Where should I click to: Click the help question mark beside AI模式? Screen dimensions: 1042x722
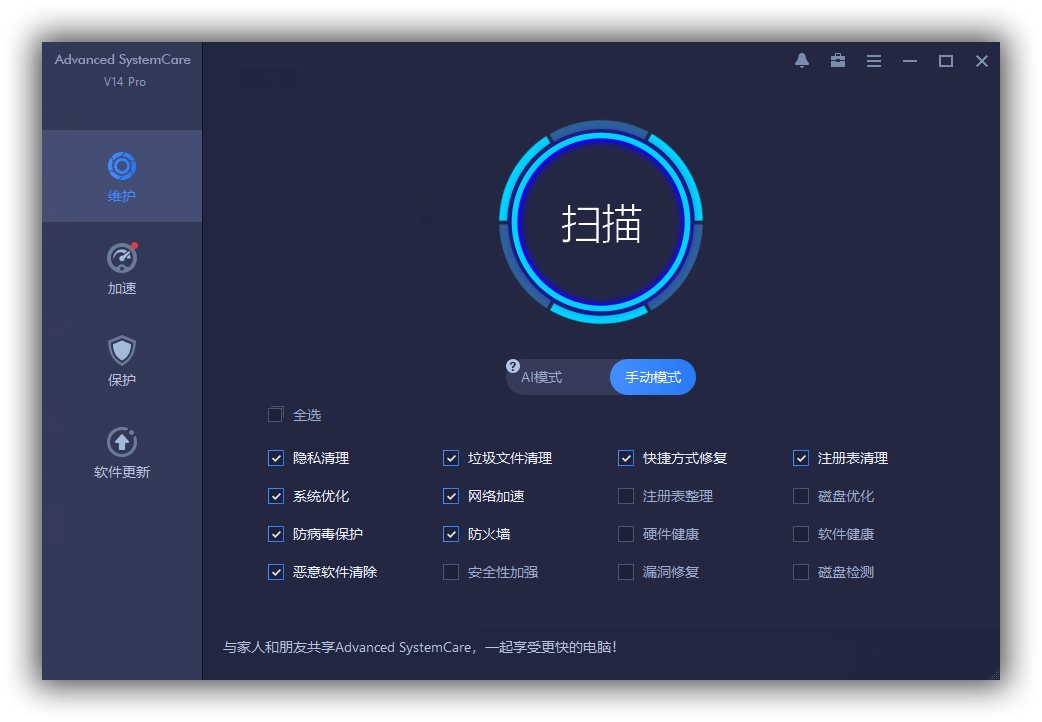[512, 366]
